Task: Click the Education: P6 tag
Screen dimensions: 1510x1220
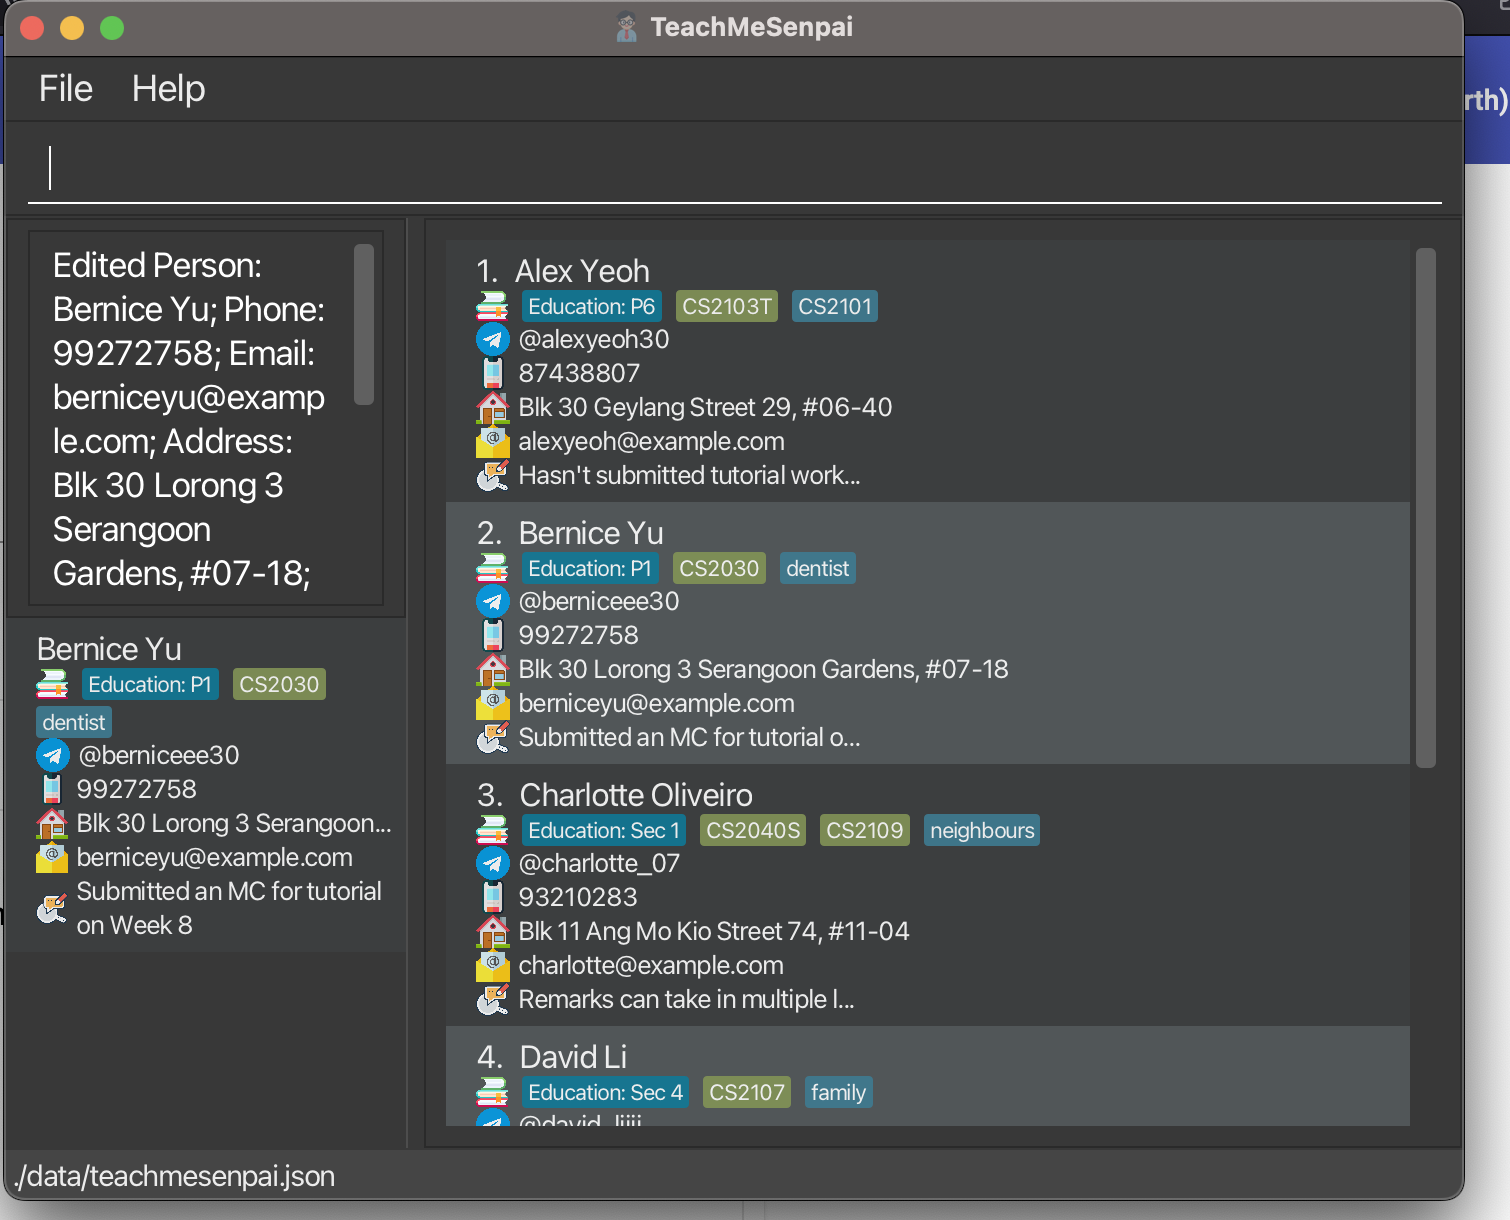Action: pyautogui.click(x=591, y=306)
